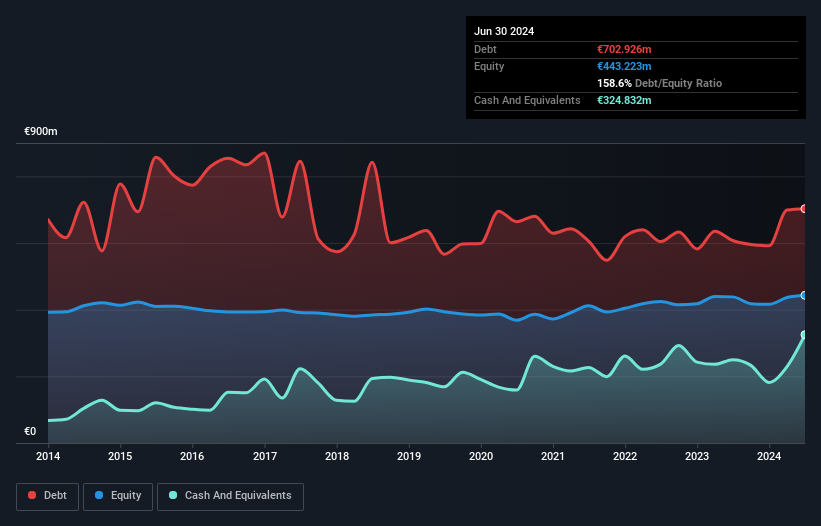Click the 2017 x-axis label
This screenshot has height=526, width=821.
coord(264,456)
